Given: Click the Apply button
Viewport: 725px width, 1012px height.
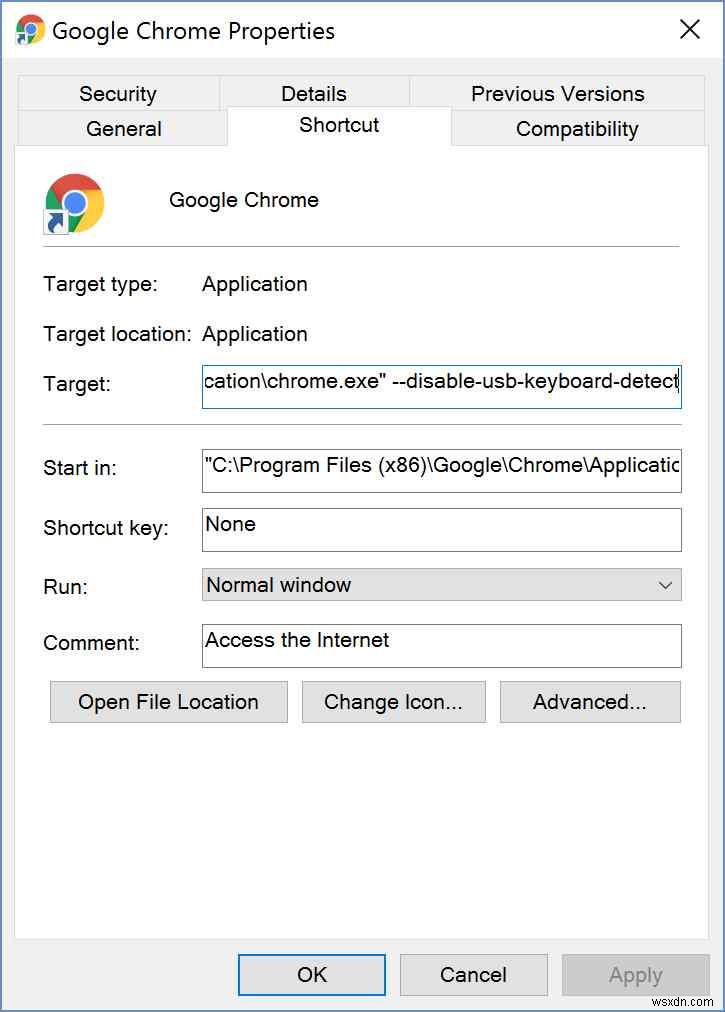Looking at the screenshot, I should [635, 974].
